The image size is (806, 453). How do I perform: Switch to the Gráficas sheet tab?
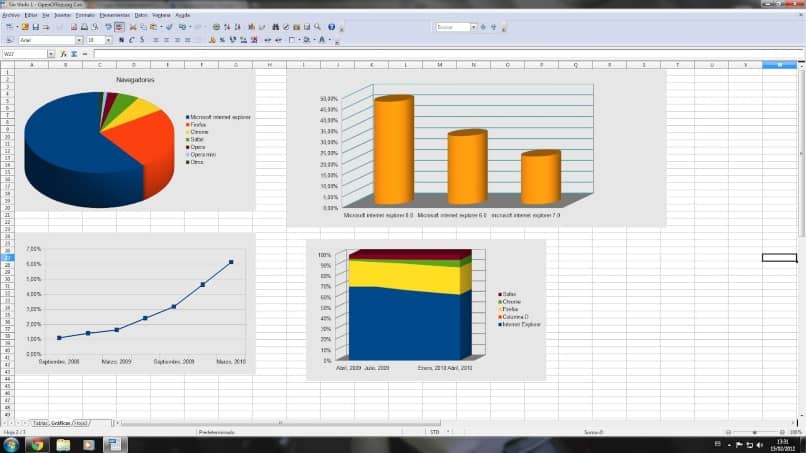pos(61,423)
